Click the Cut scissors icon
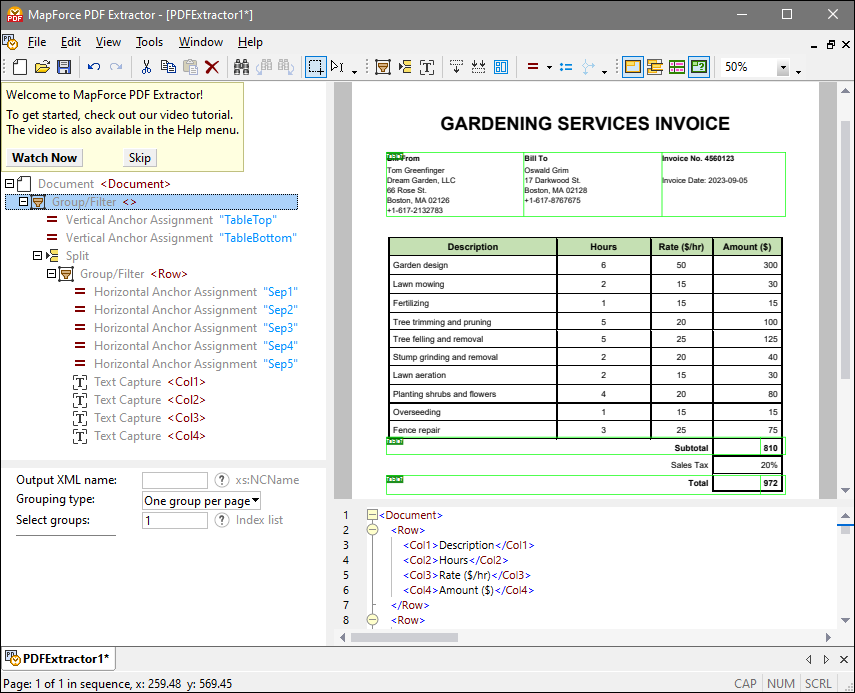This screenshot has height=693, width=855. (x=146, y=67)
